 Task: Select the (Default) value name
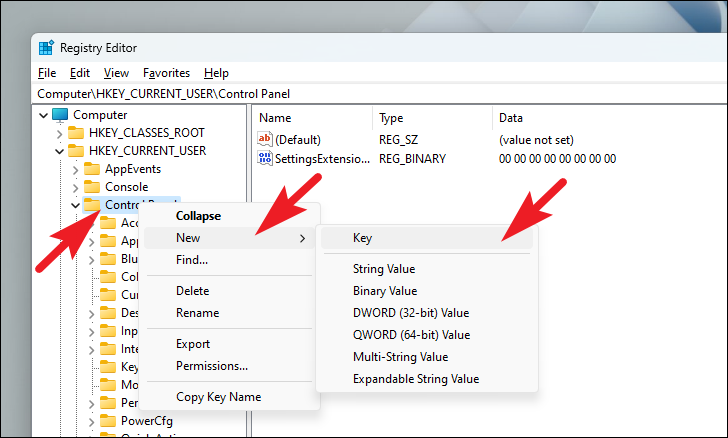[298, 140]
